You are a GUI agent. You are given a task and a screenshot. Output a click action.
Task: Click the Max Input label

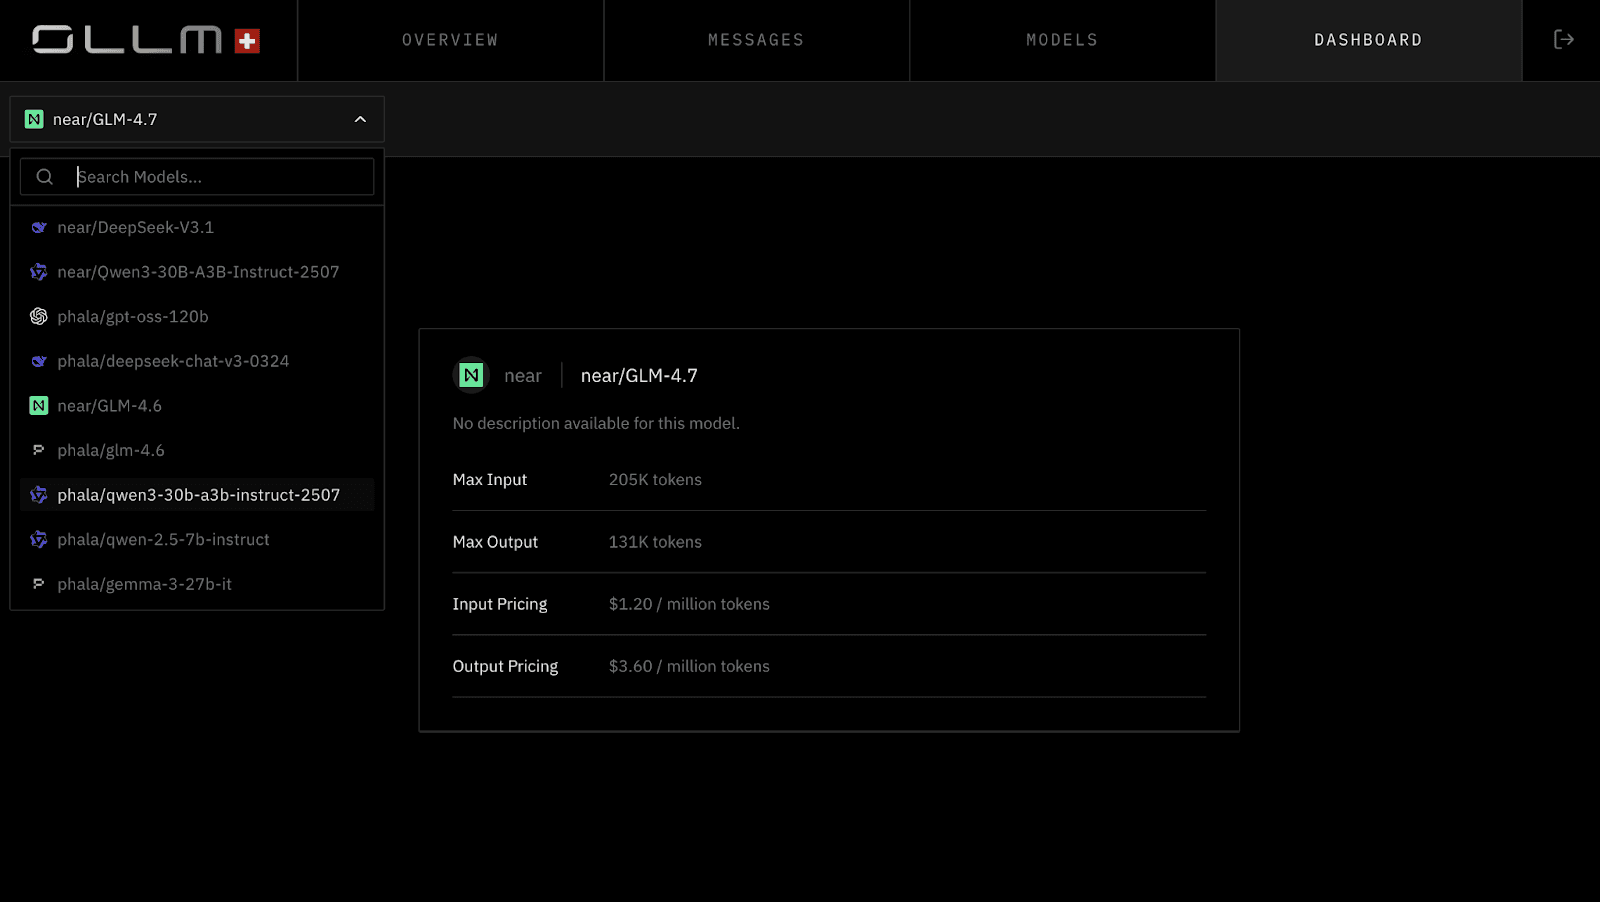(x=489, y=480)
